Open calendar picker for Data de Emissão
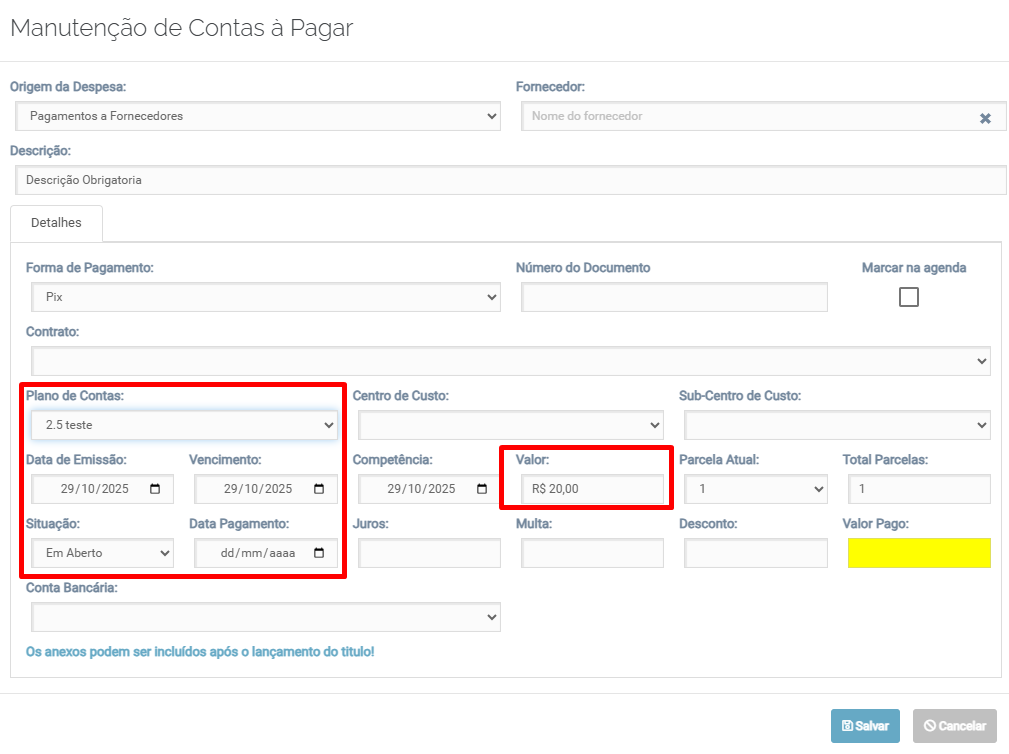Screen dimensions: 1009x754 click(155, 489)
